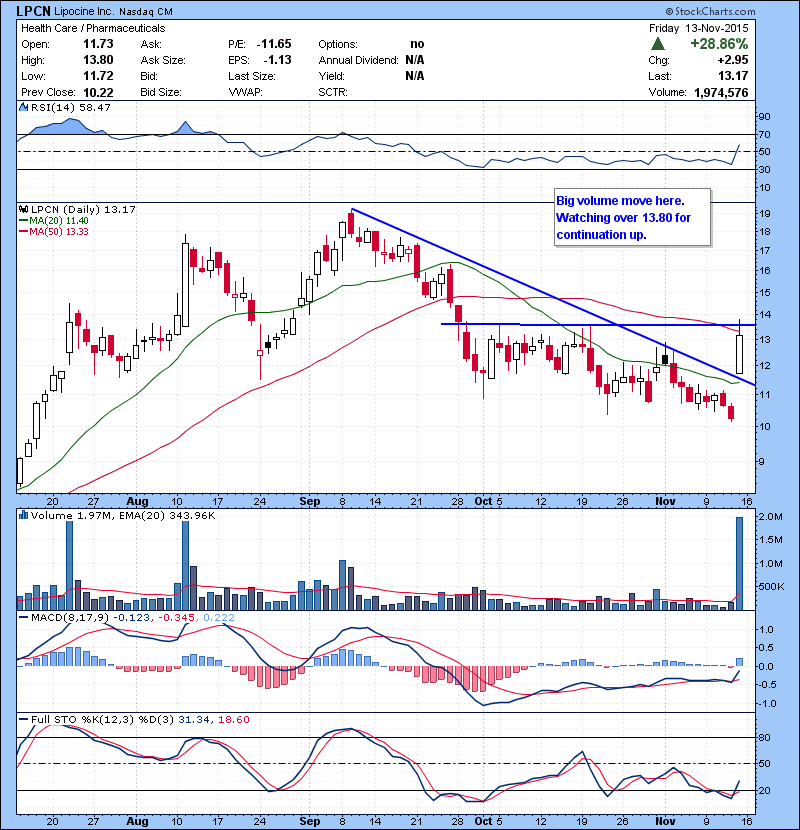Click the '-1.0' MACD axis label

click(x=766, y=703)
